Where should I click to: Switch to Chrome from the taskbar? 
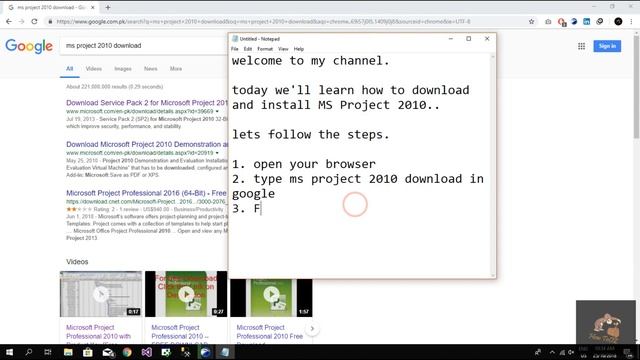[127, 352]
